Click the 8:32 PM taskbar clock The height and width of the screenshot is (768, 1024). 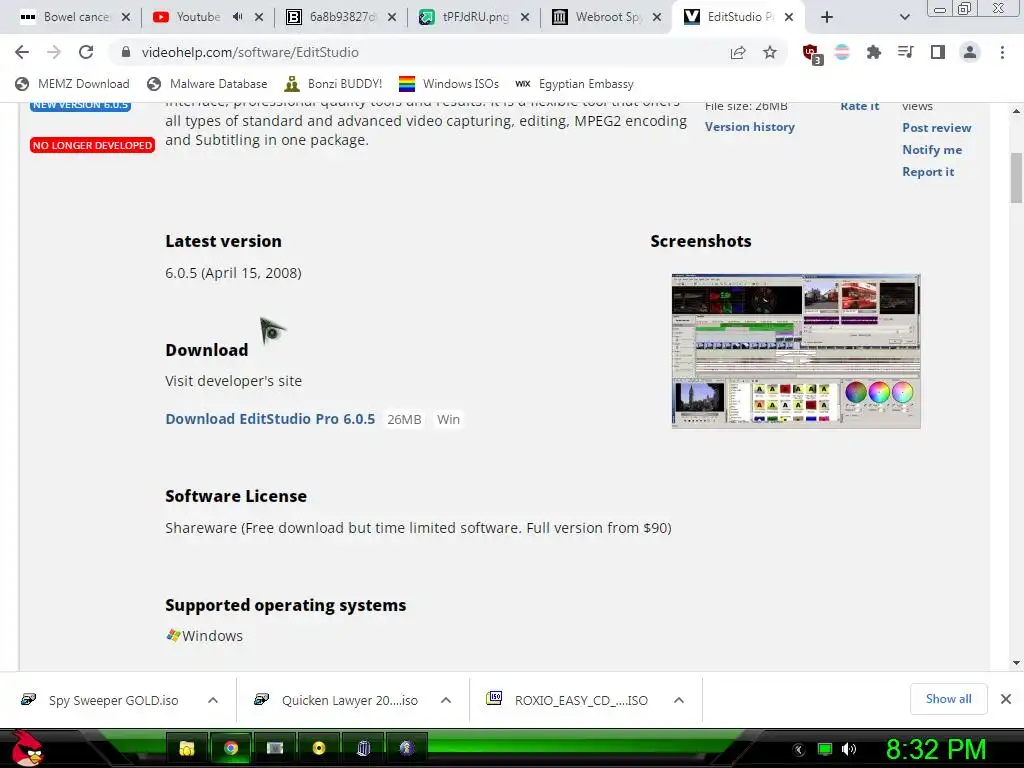(935, 749)
